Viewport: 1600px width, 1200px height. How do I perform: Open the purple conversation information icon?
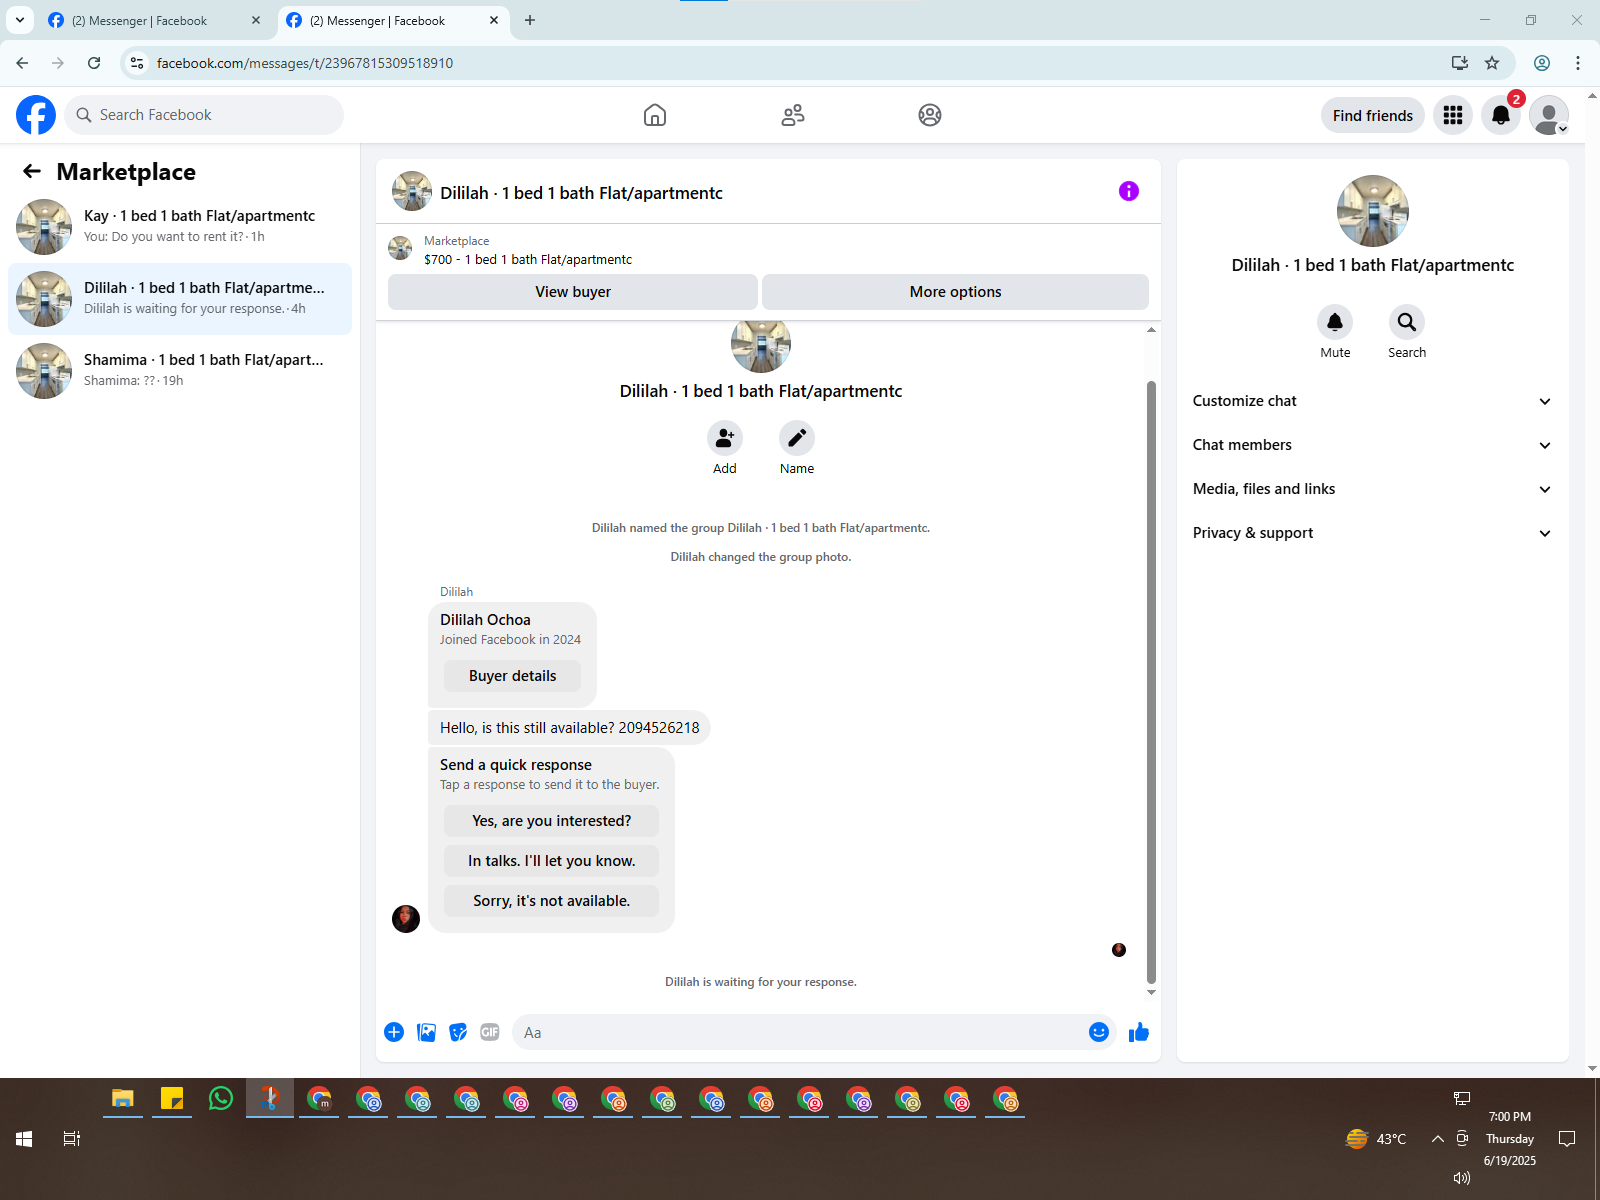point(1129,191)
